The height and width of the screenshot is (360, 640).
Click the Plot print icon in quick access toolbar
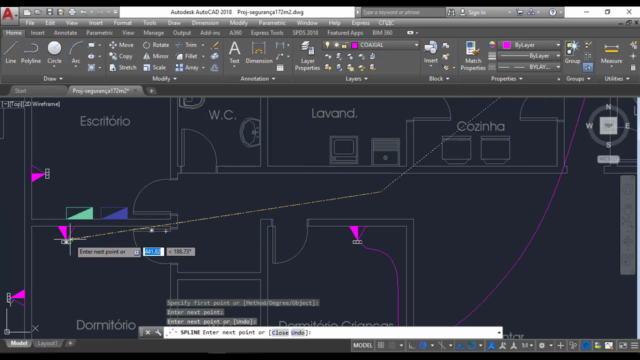pos(72,12)
